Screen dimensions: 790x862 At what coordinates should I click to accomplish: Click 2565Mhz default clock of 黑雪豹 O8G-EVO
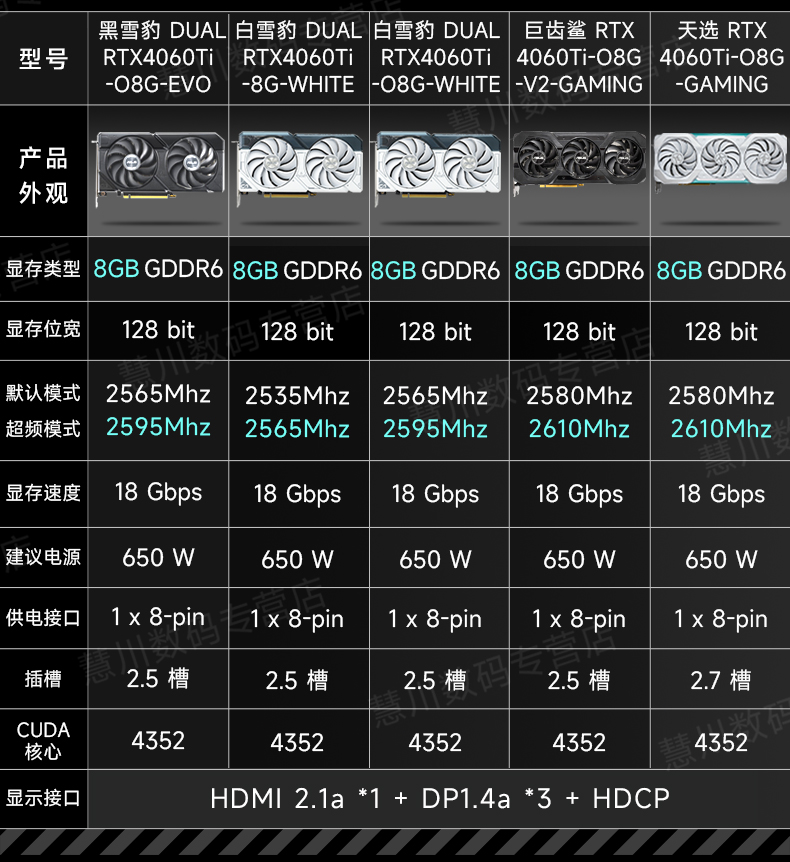coord(158,394)
